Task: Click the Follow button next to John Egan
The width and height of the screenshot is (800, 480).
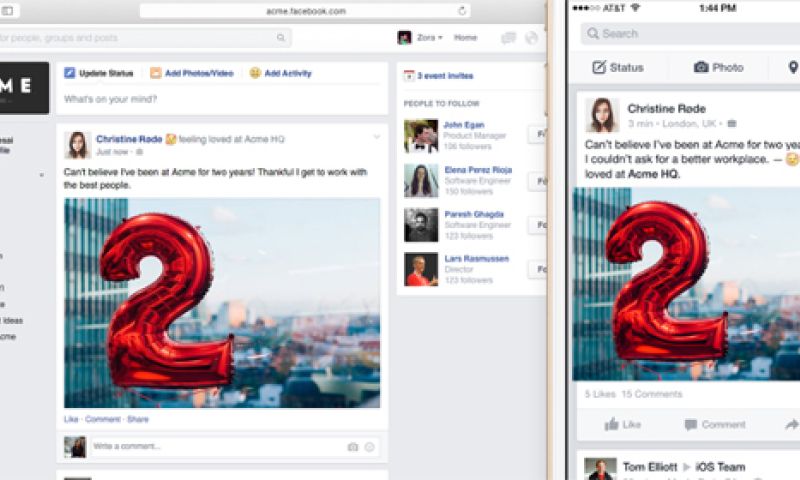Action: (x=537, y=135)
